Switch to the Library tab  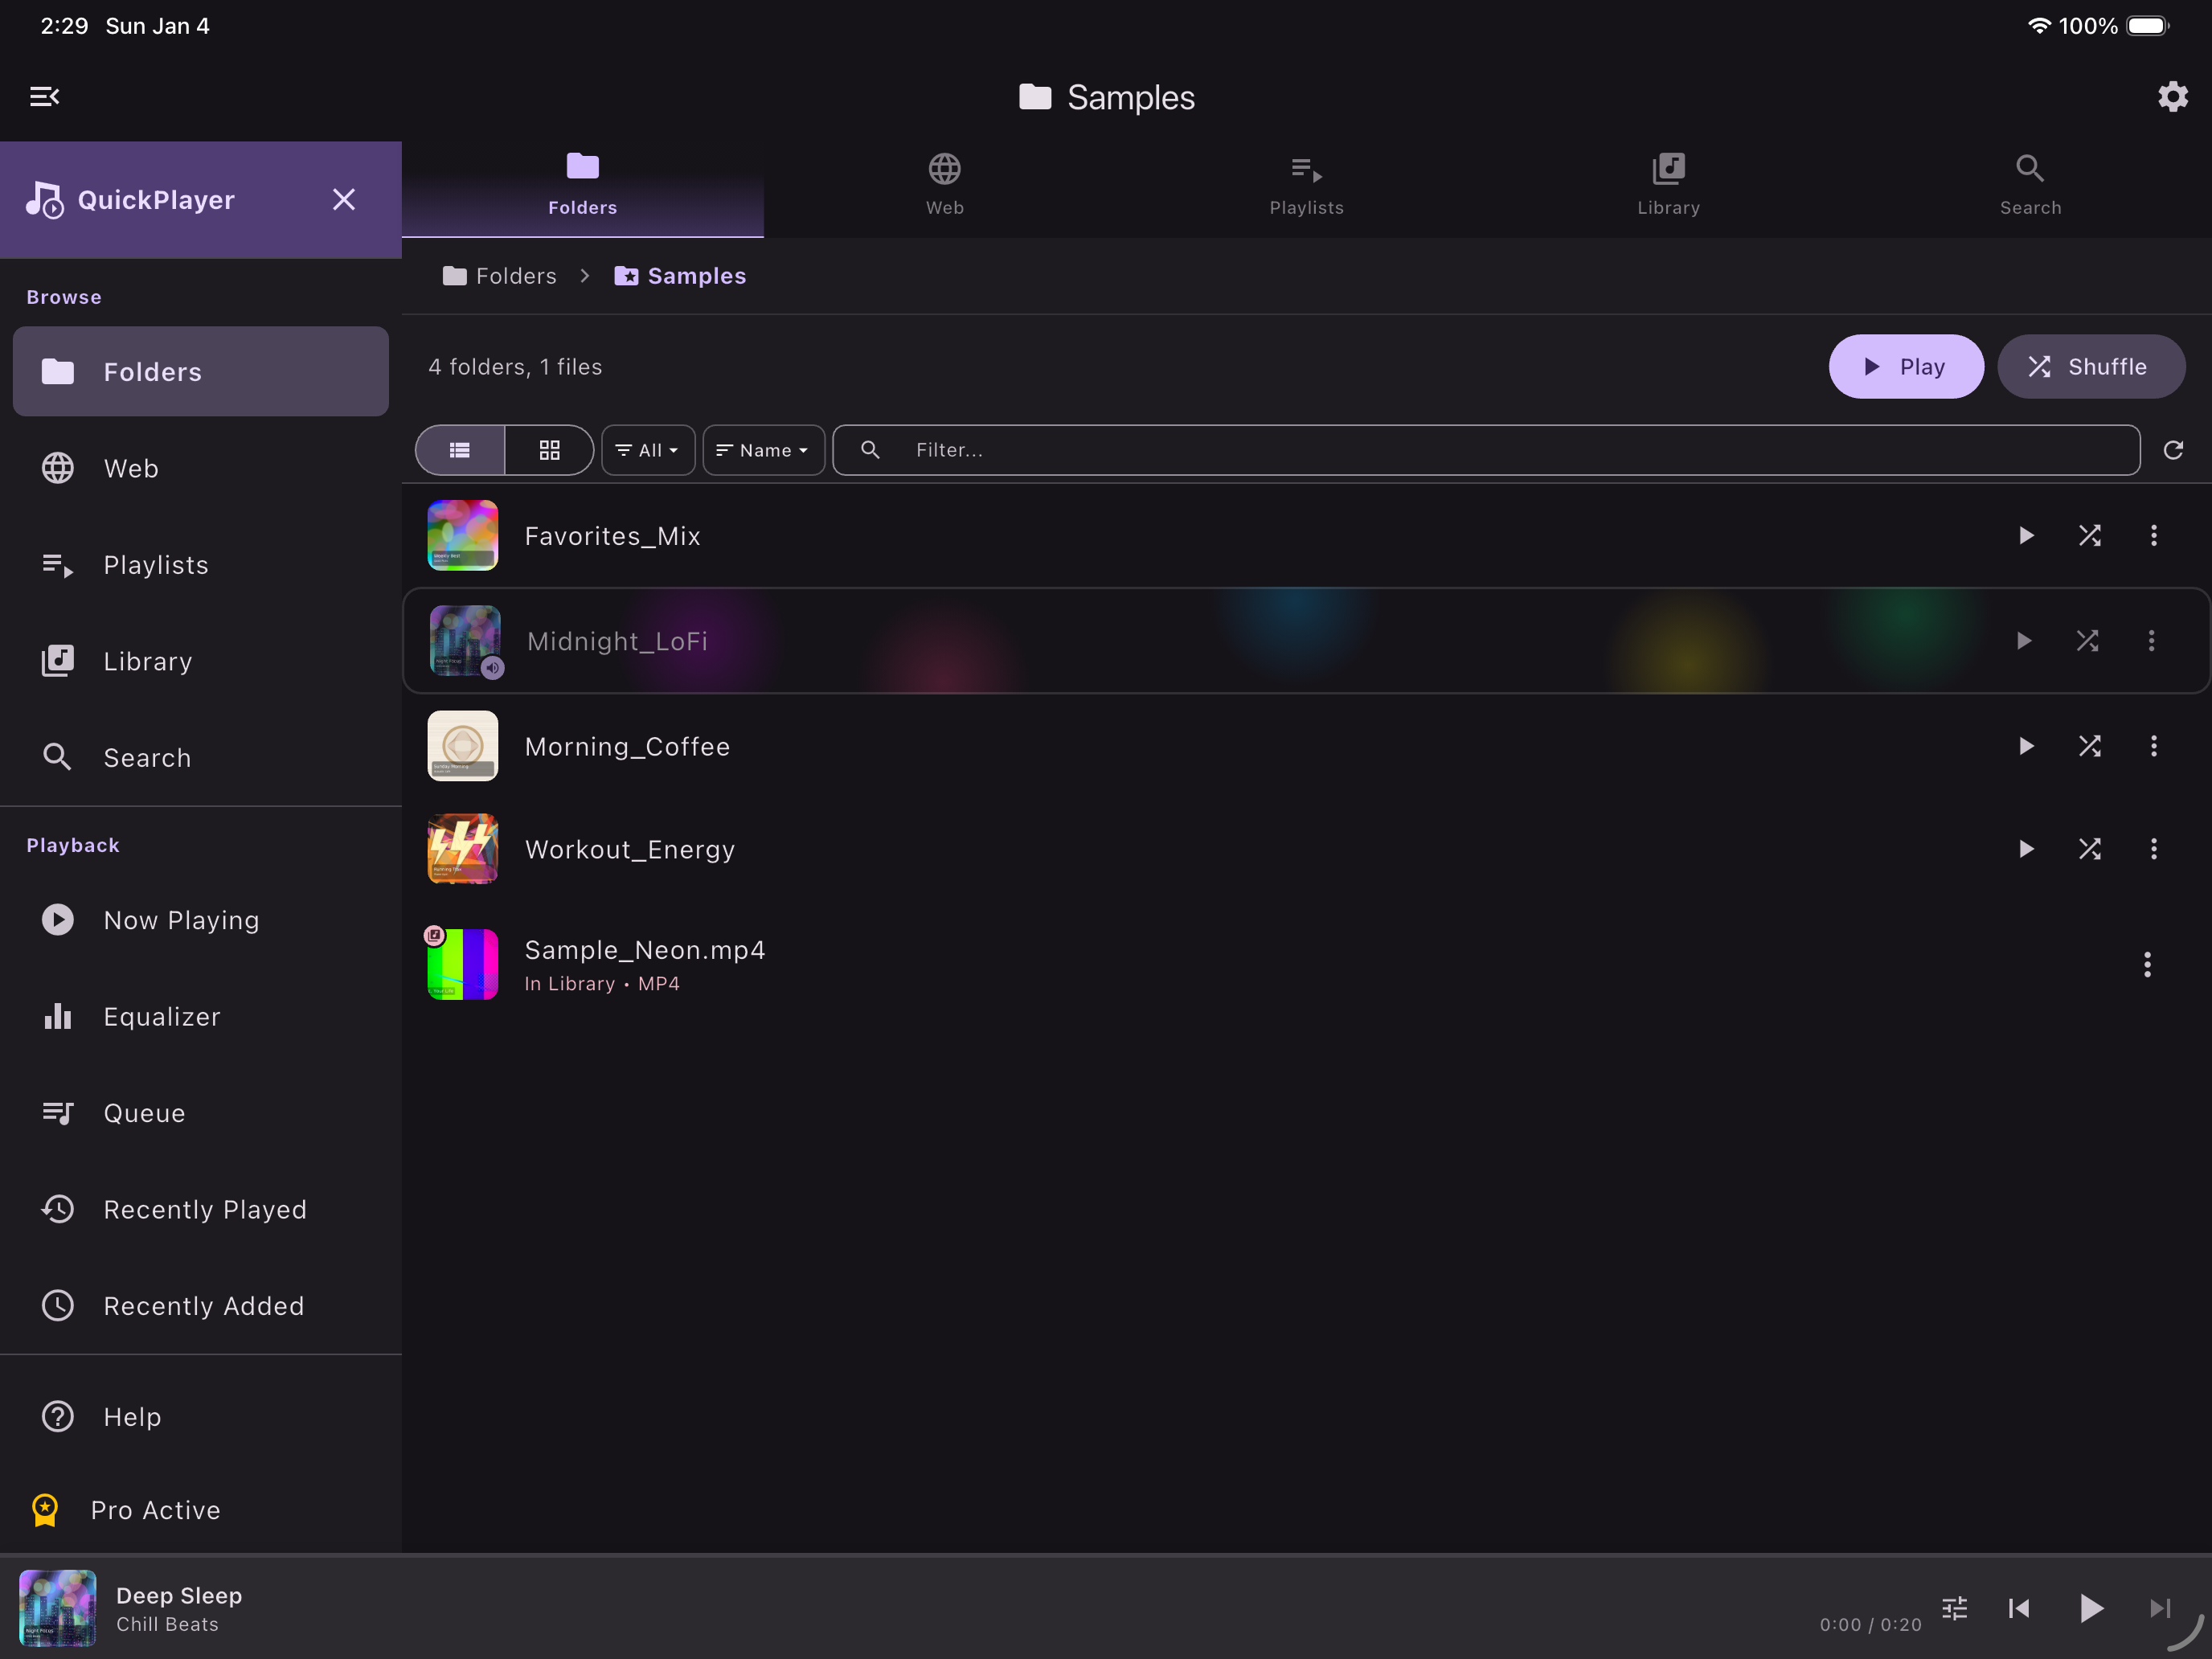click(x=1667, y=185)
